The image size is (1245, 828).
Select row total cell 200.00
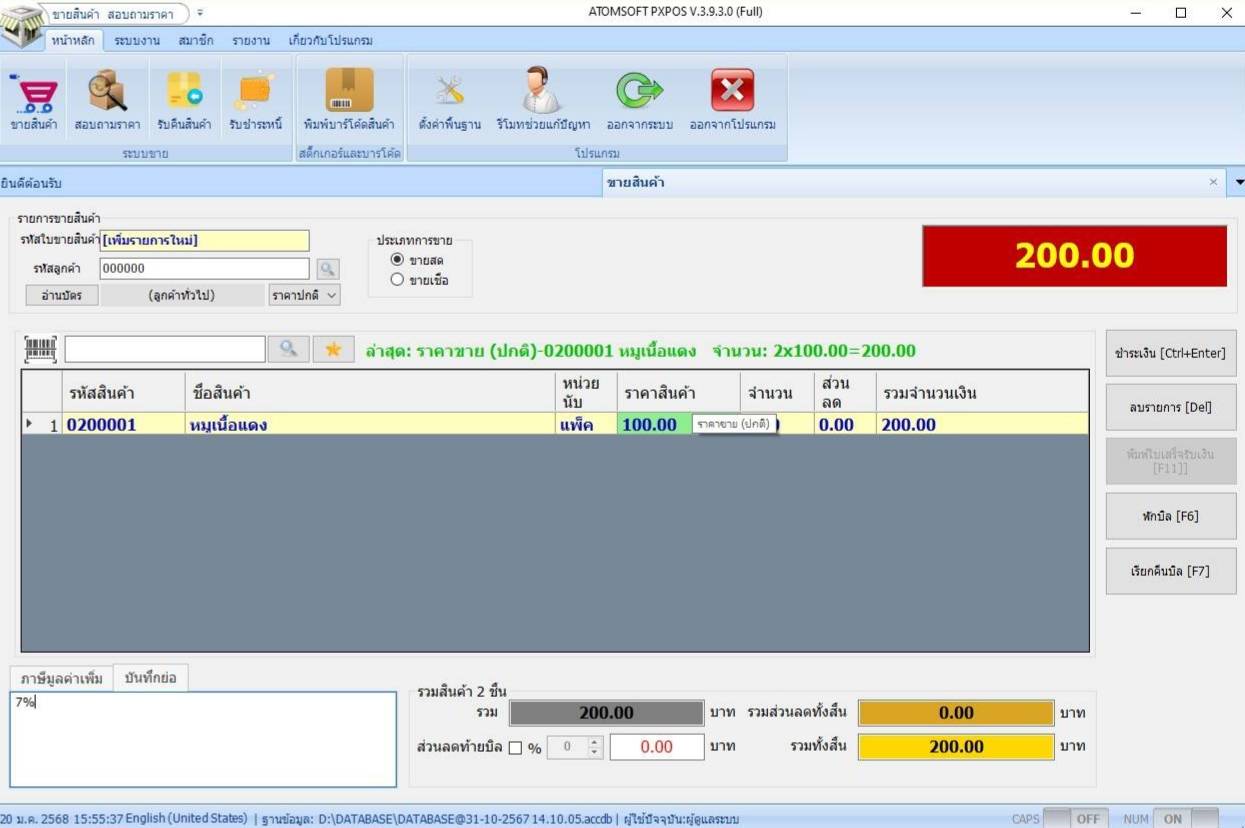pyautogui.click(x=982, y=424)
